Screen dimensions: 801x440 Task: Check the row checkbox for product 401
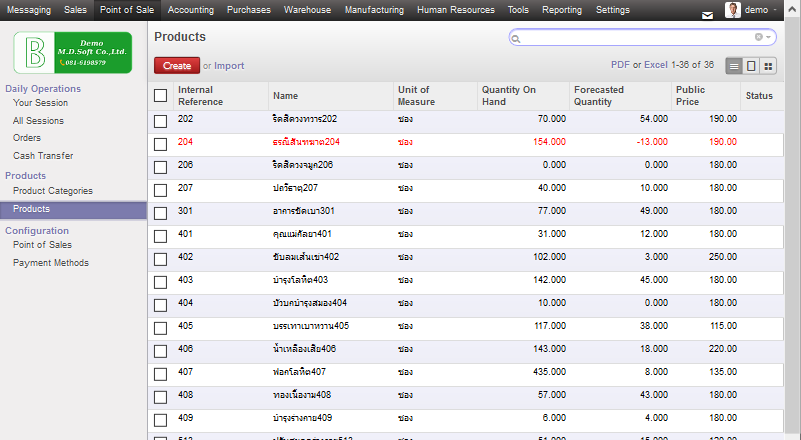tap(160, 236)
